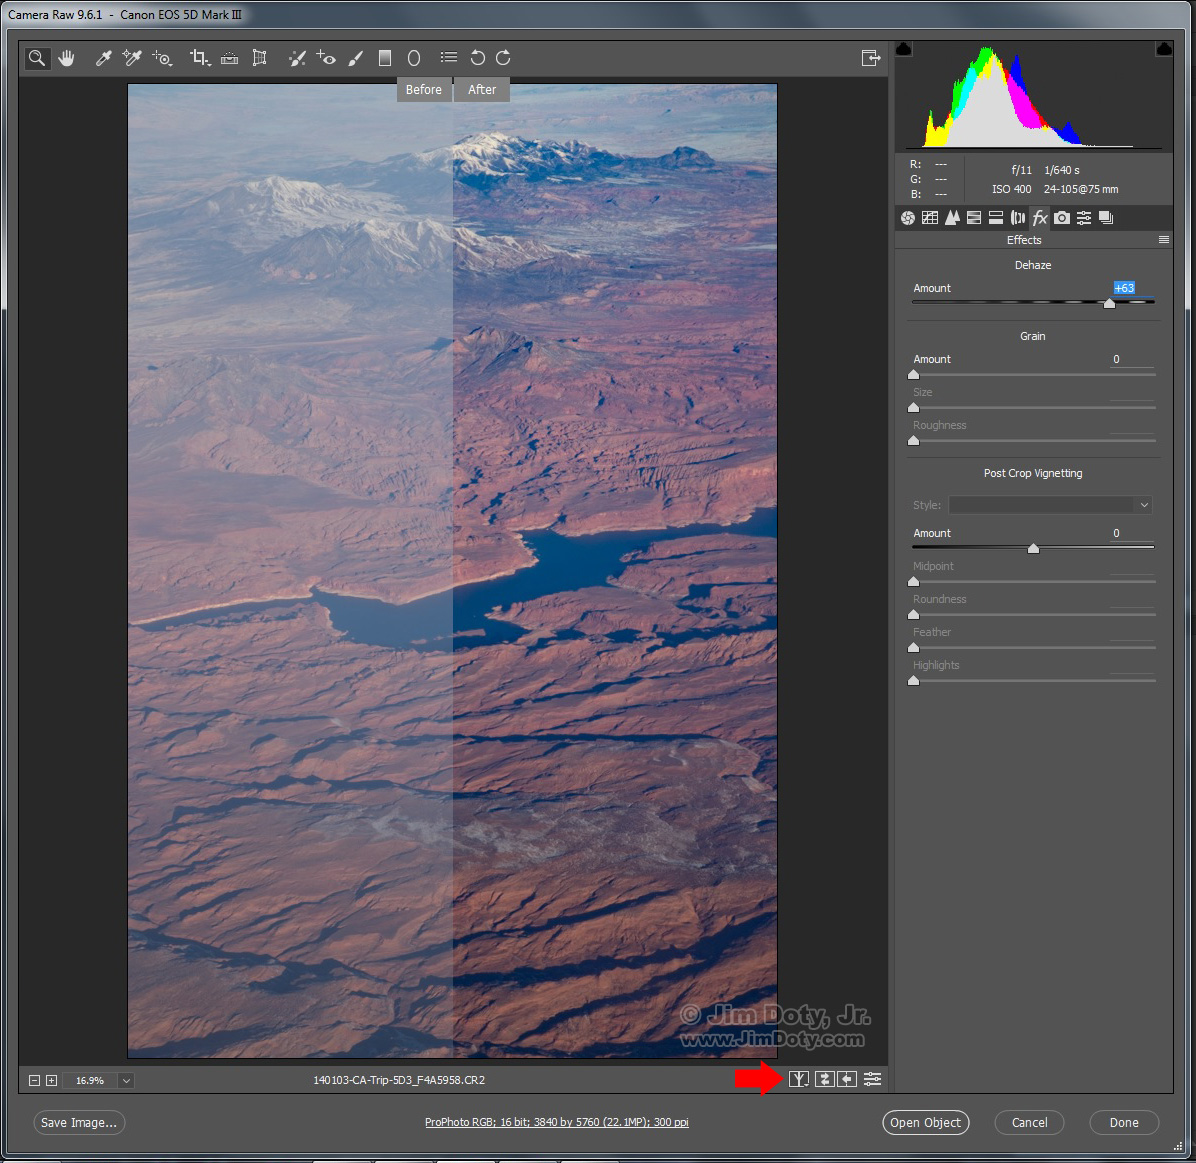Image resolution: width=1196 pixels, height=1163 pixels.
Task: Open the Effects panel options menu
Action: point(1163,240)
